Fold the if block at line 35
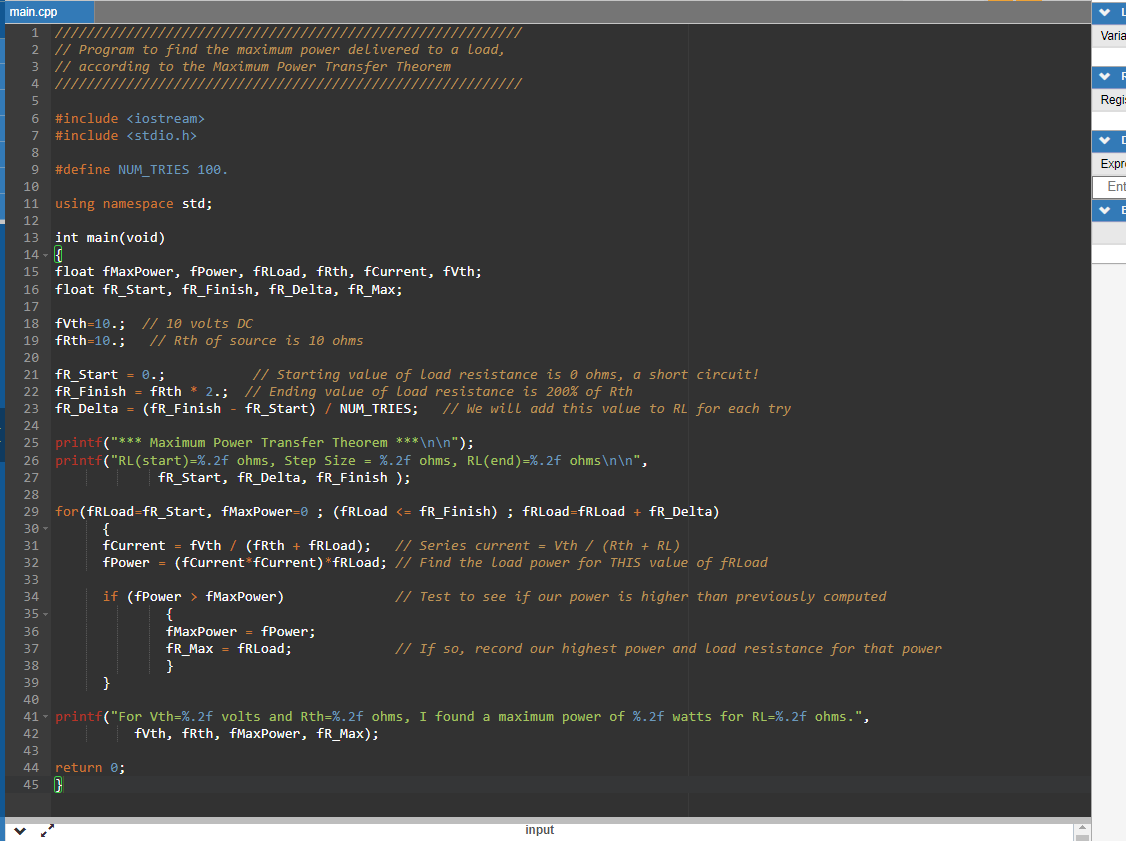 47,613
